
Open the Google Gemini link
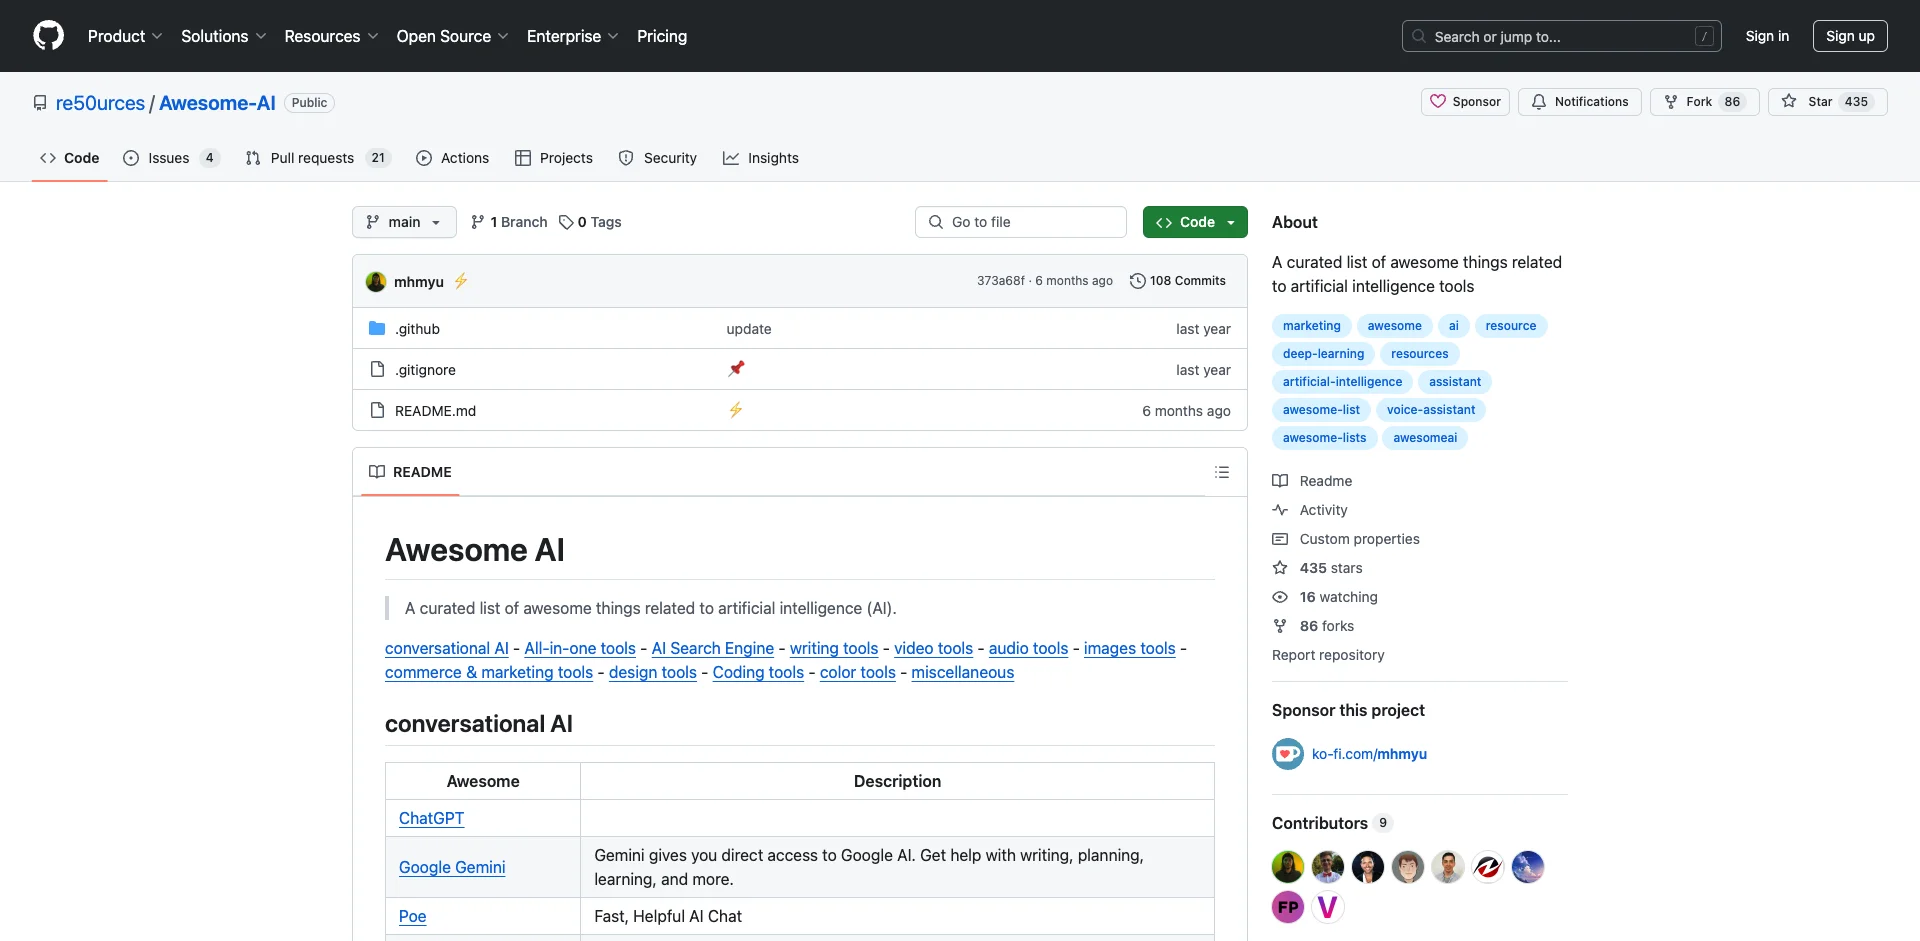tap(452, 867)
